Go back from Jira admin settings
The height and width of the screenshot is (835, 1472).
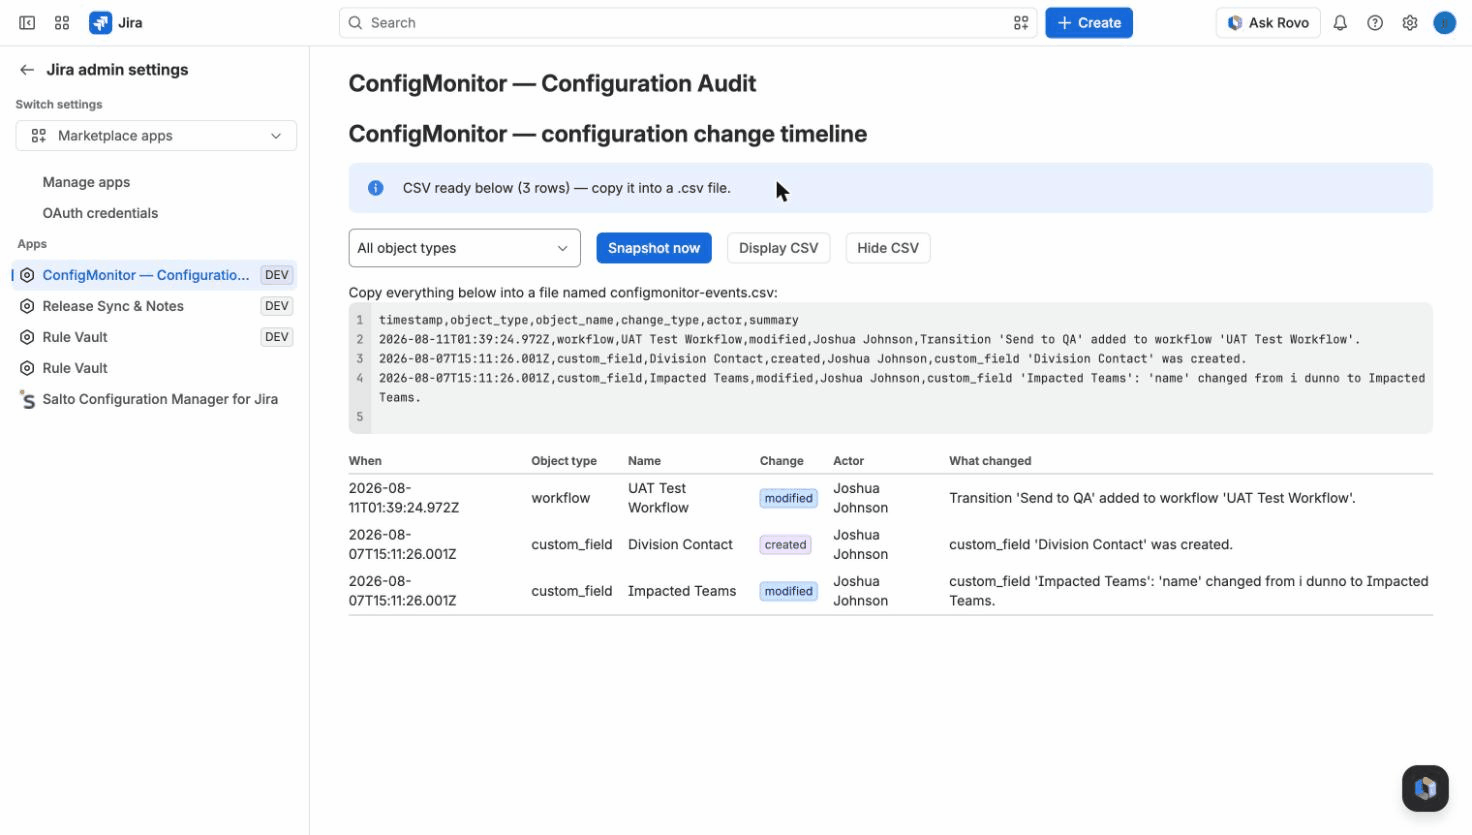27,69
